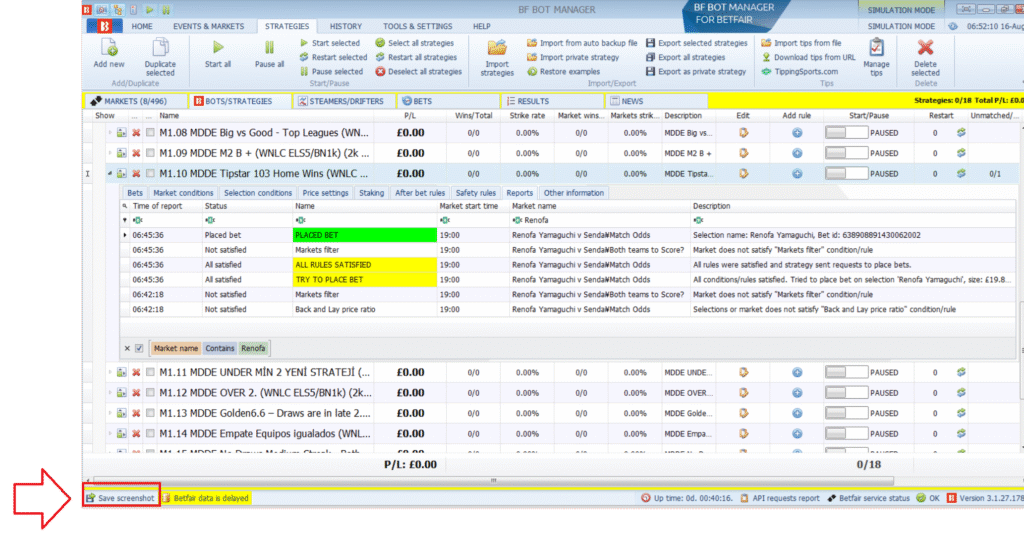Click Import private strategy
The height and width of the screenshot is (535, 1024).
point(573,57)
